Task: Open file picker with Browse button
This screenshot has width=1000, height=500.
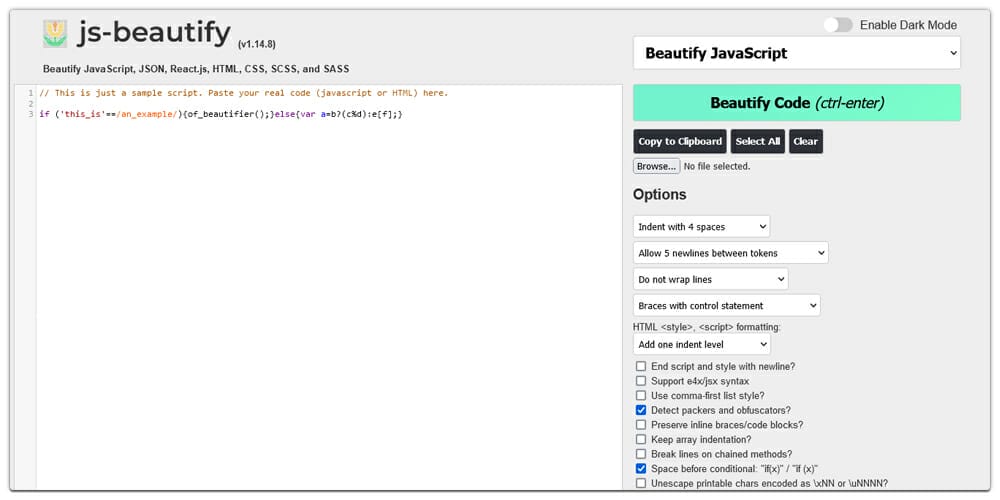Action: point(656,166)
